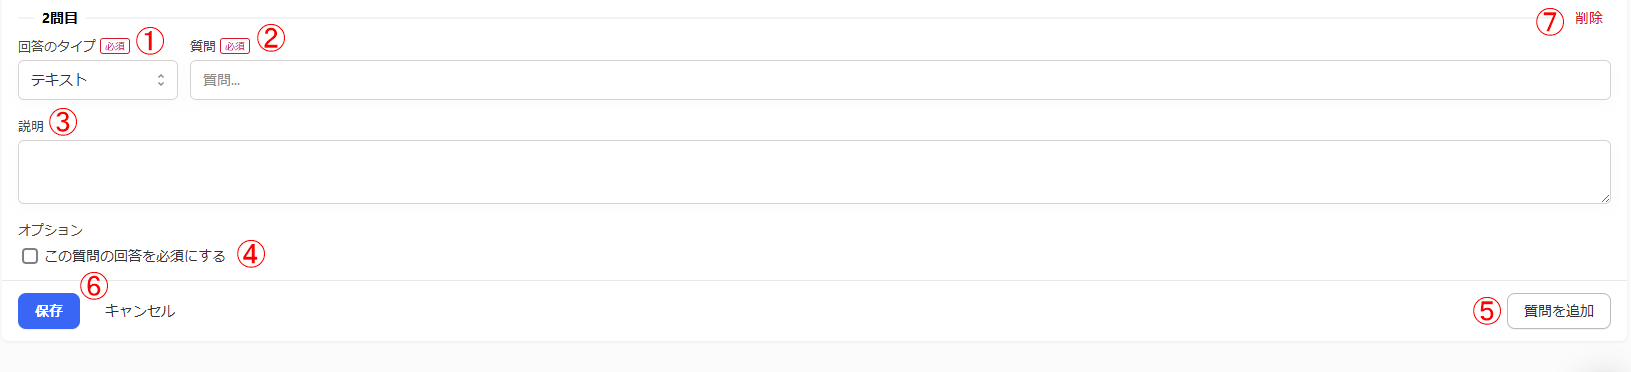Screen dimensions: 1631x372
Task: Click the キャンセル link
Action: tap(140, 311)
